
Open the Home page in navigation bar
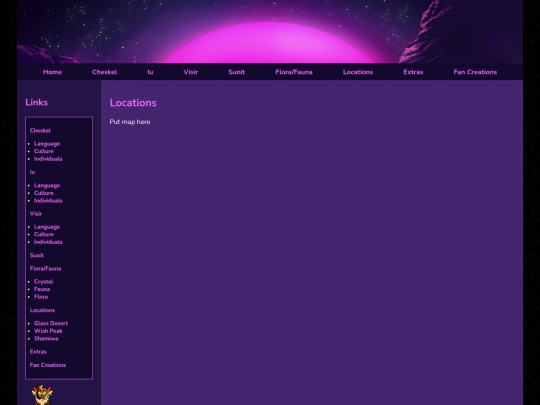(52, 72)
